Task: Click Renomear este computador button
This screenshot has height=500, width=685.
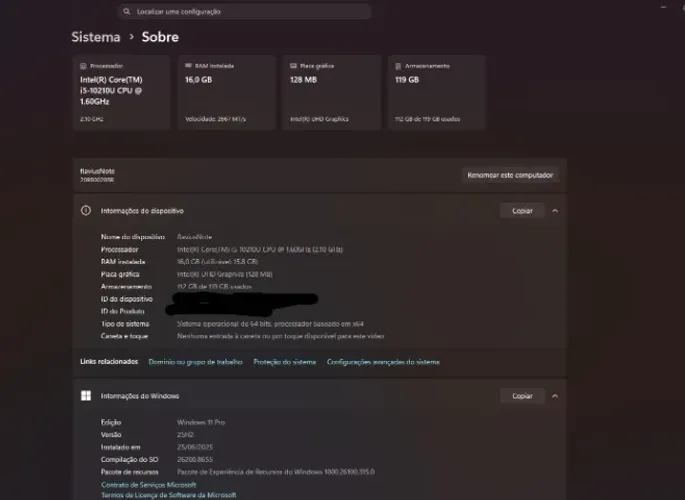Action: [510, 175]
